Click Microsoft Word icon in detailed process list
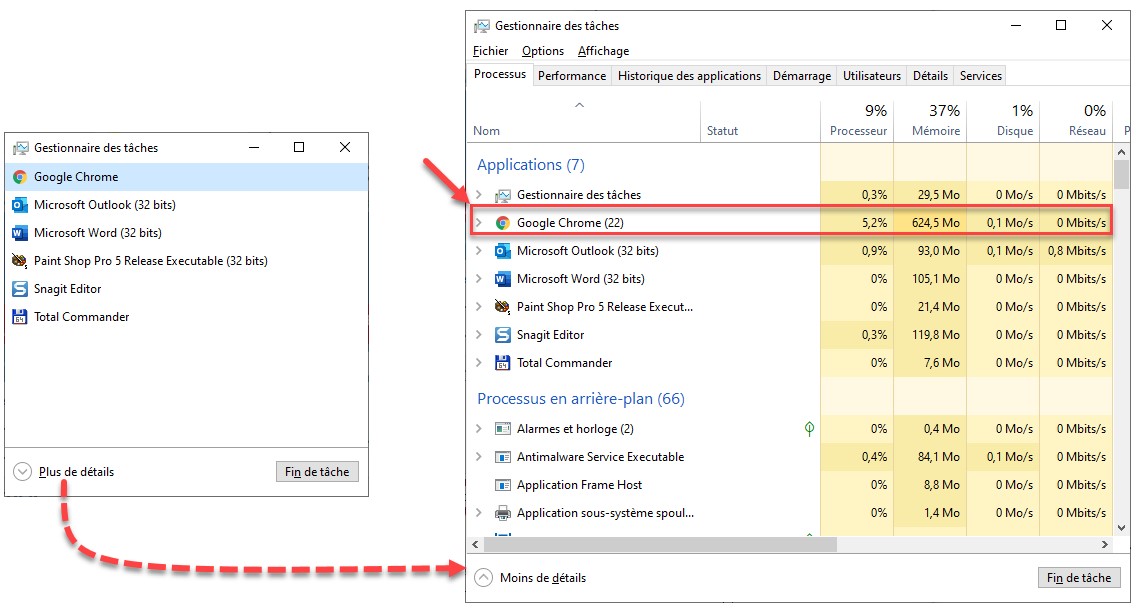Viewport: 1138px width, 614px height. click(503, 279)
